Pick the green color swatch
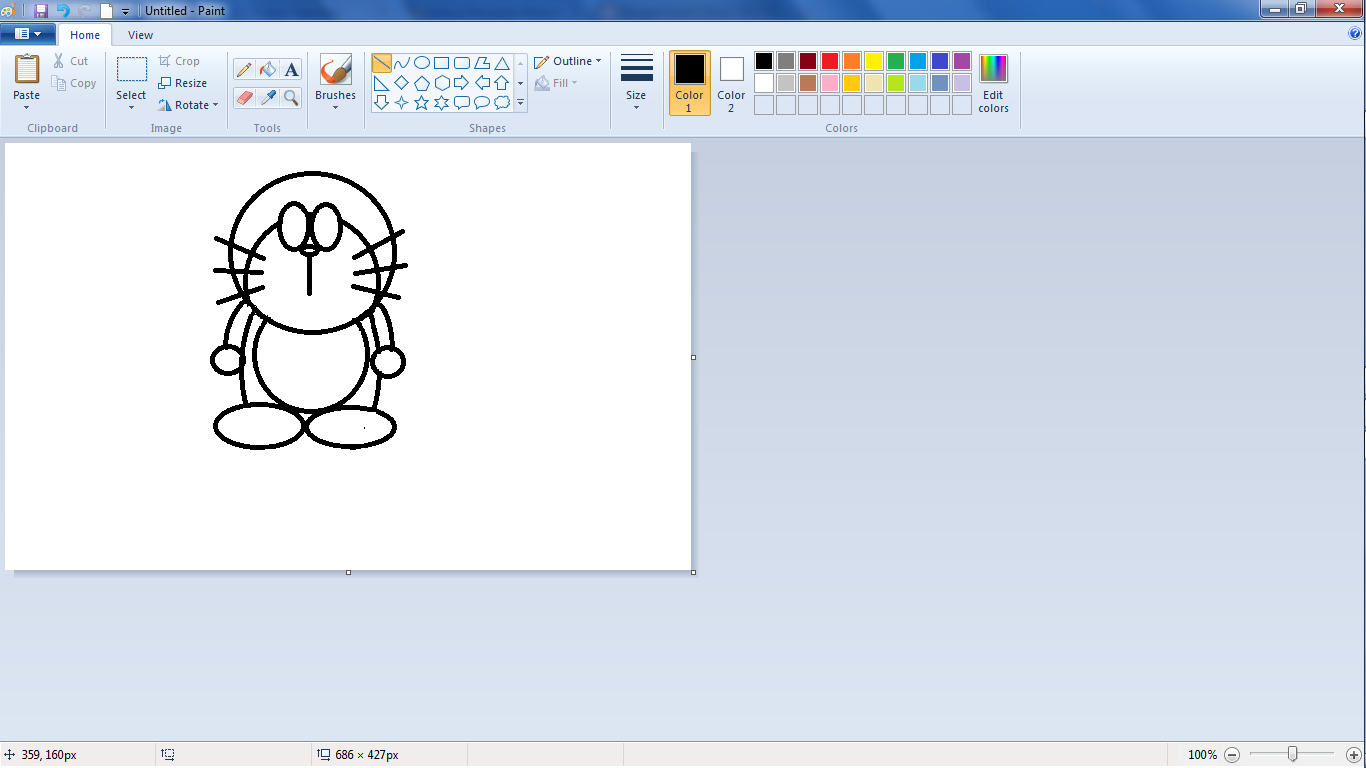Viewport: 1366px width, 768px height. (x=896, y=61)
